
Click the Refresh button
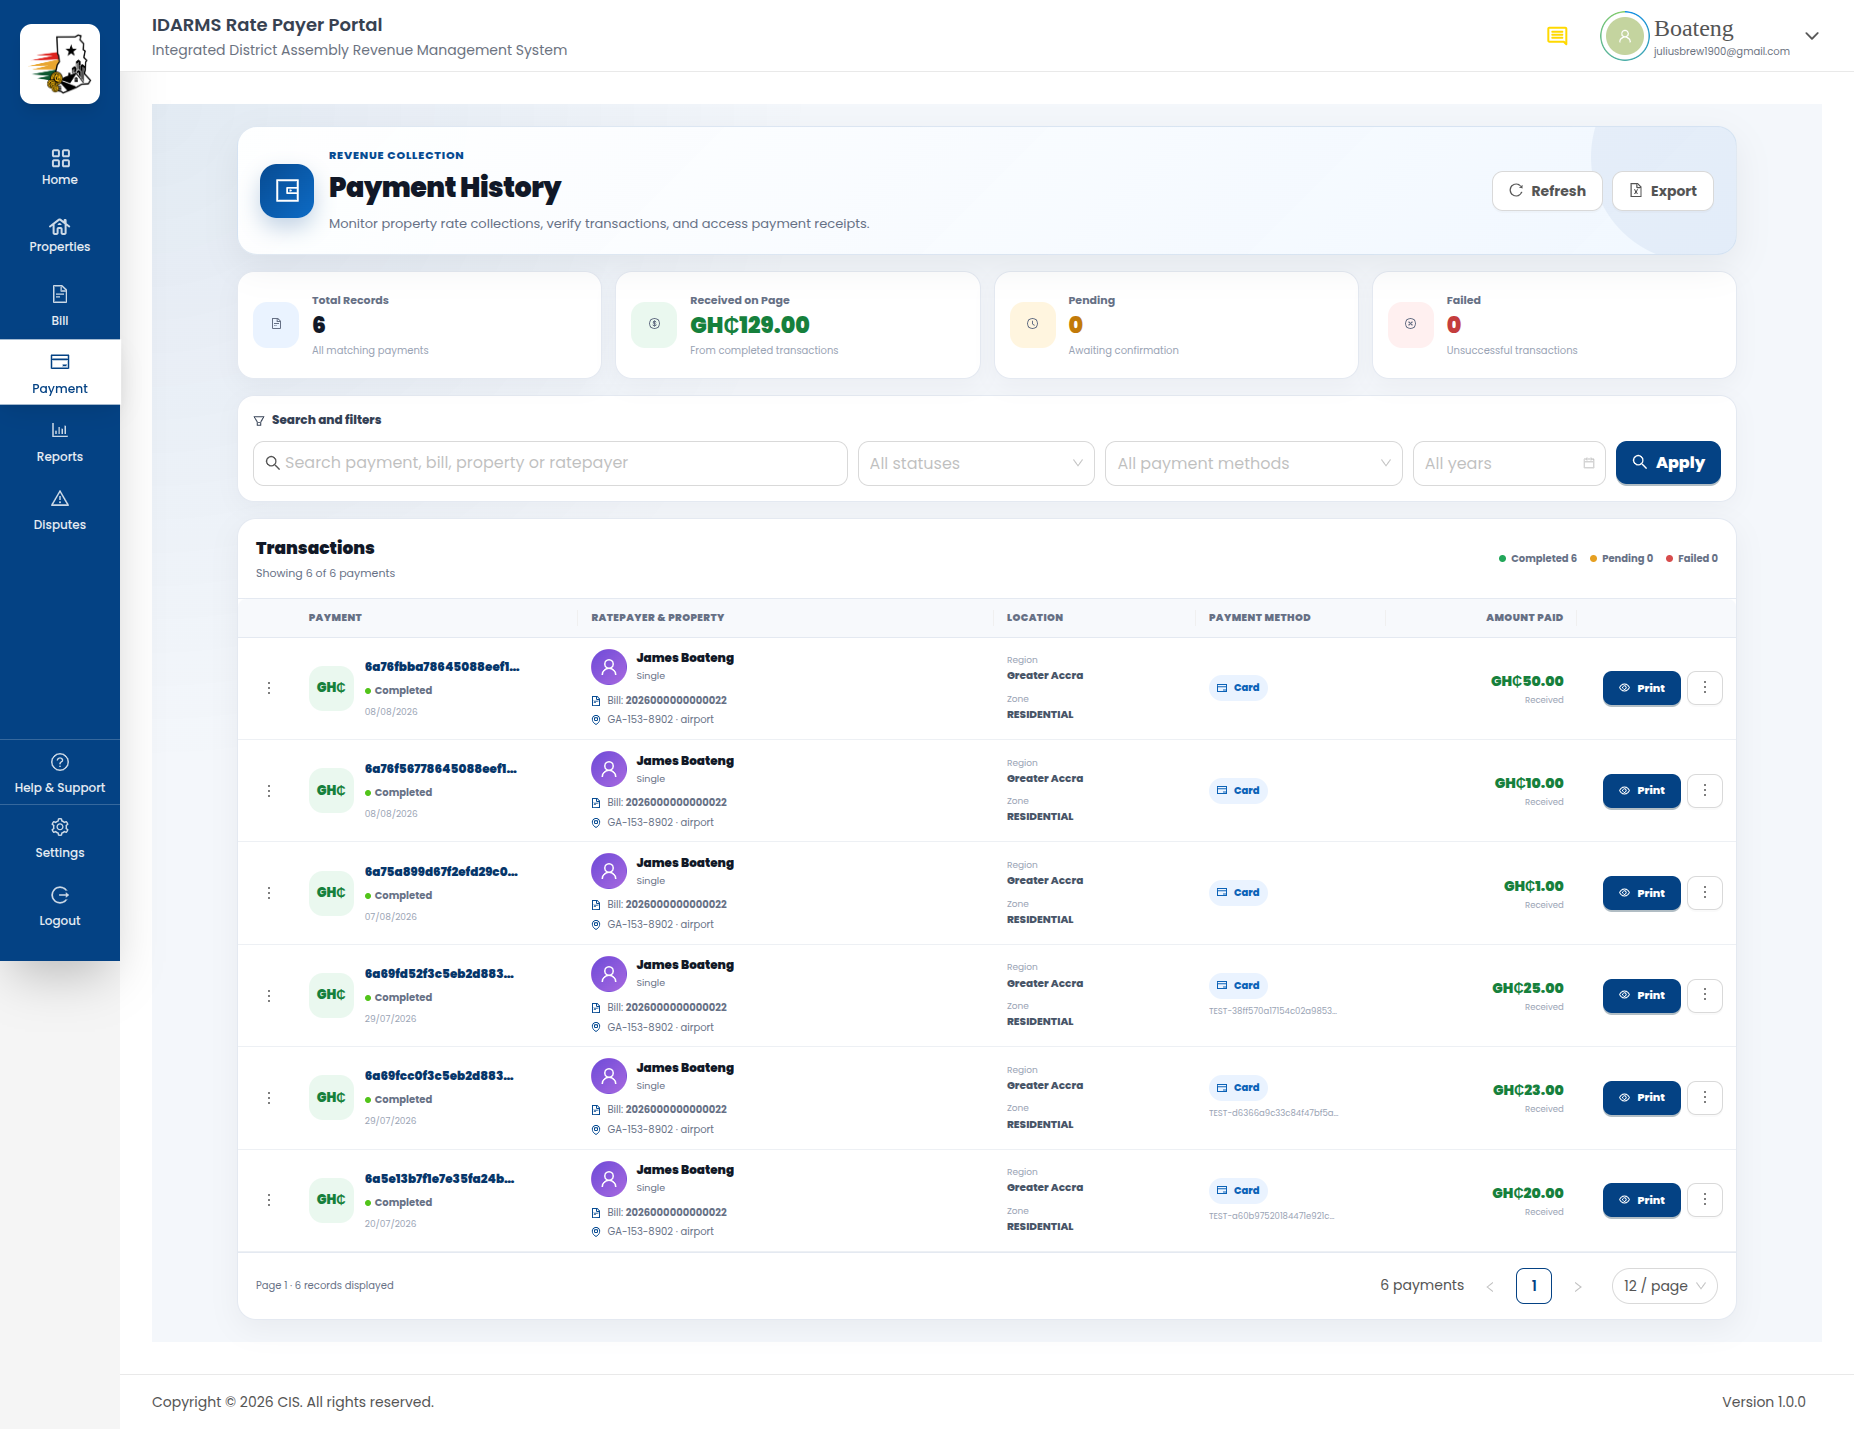[1547, 191]
